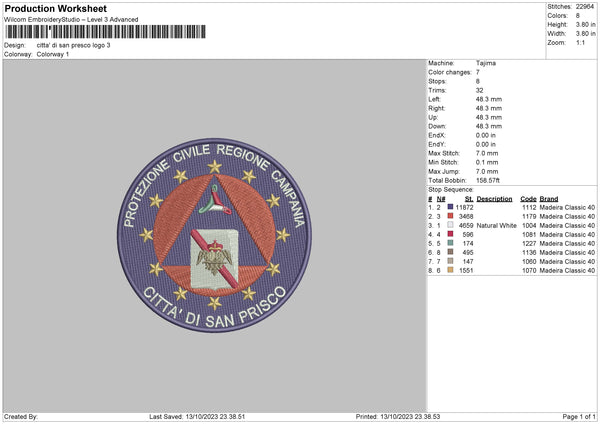Click the stitch count '11872'
This screenshot has width=600, height=424.
[465, 207]
